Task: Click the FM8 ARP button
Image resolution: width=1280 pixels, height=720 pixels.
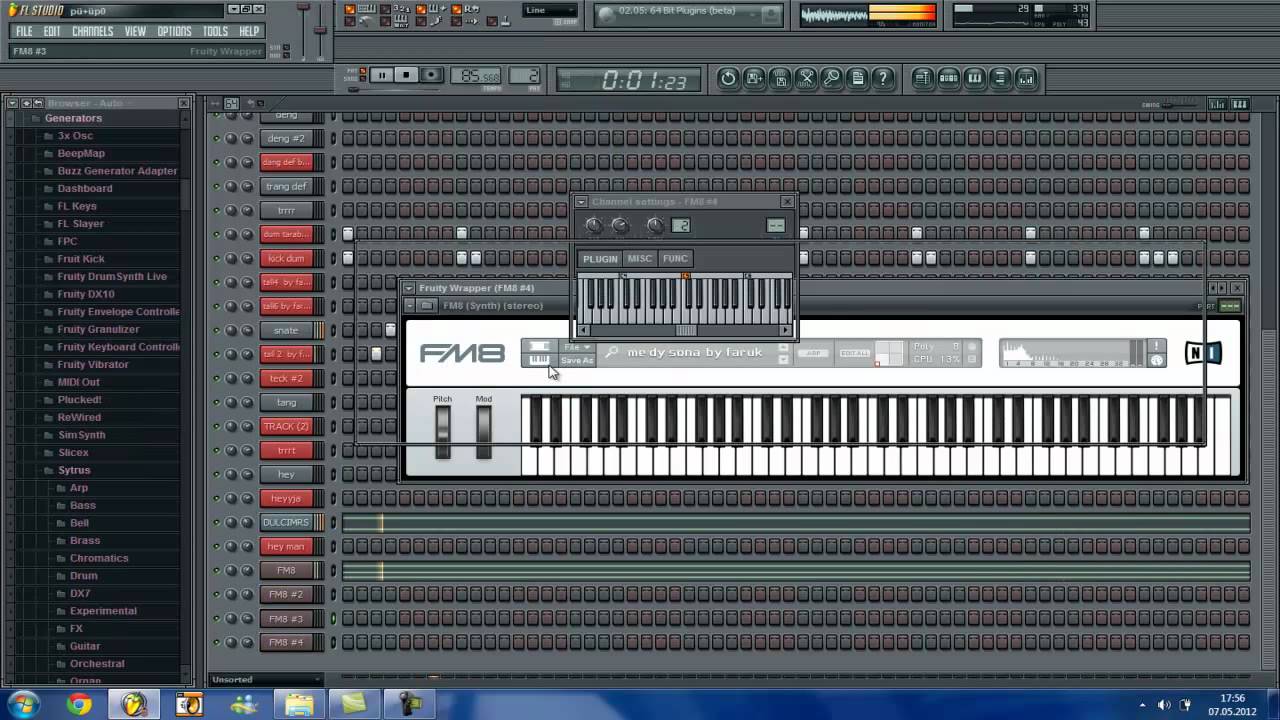Action: point(814,353)
